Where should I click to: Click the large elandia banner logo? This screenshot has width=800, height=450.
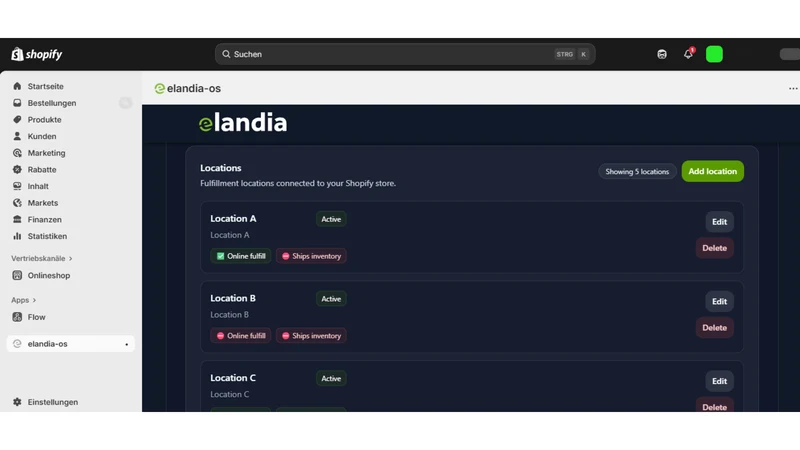pyautogui.click(x=243, y=123)
